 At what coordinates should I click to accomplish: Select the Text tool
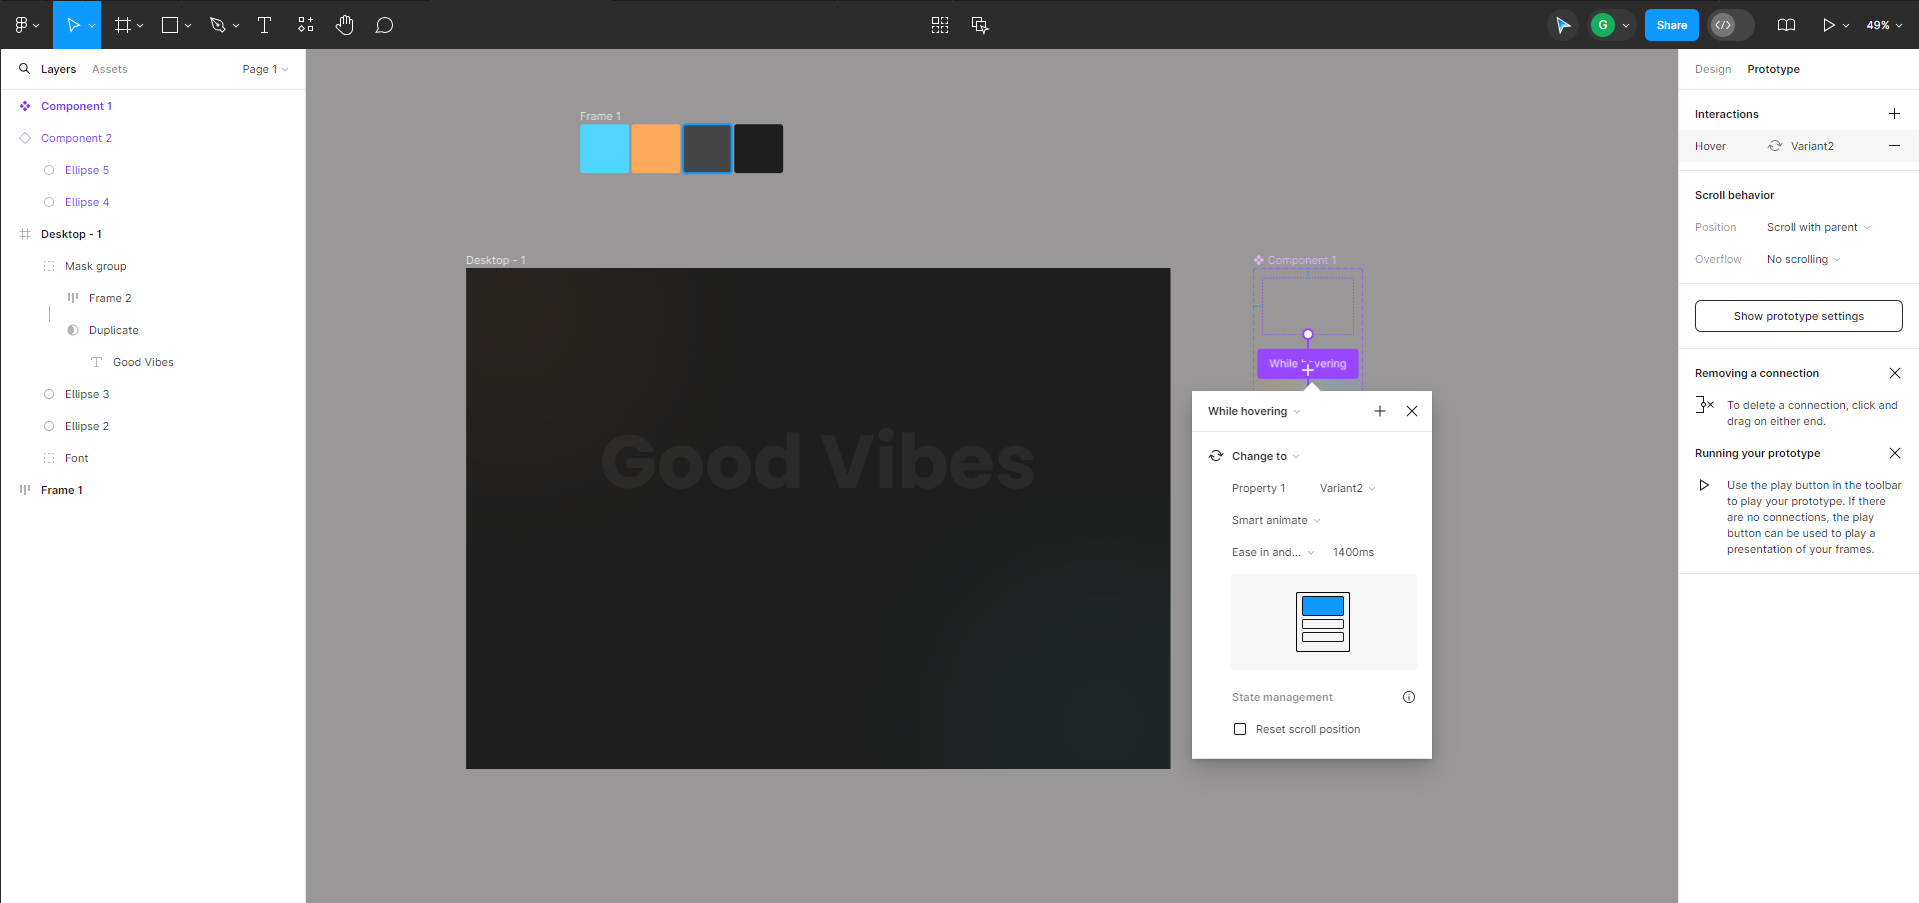264,25
